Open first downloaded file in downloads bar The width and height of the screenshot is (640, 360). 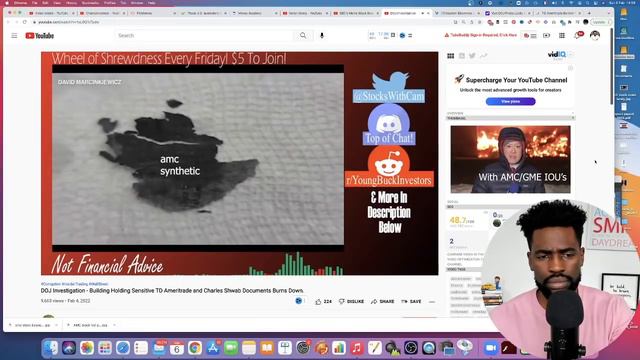coord(30,325)
